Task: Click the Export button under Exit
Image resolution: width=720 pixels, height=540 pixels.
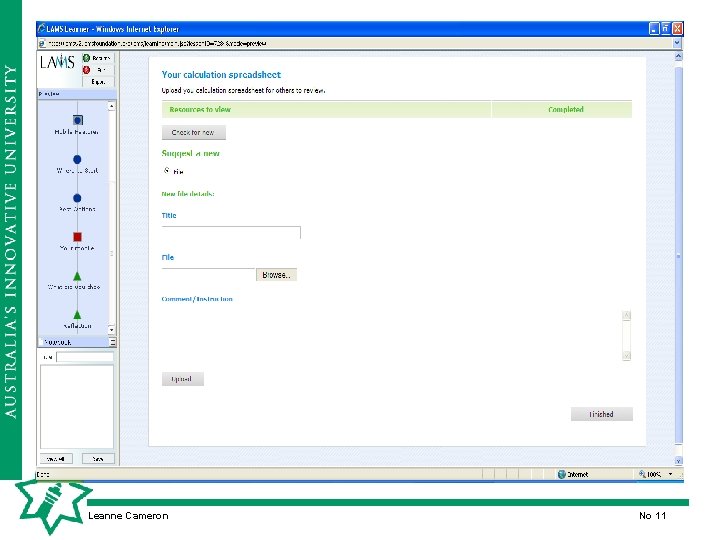Action: pyautogui.click(x=97, y=82)
